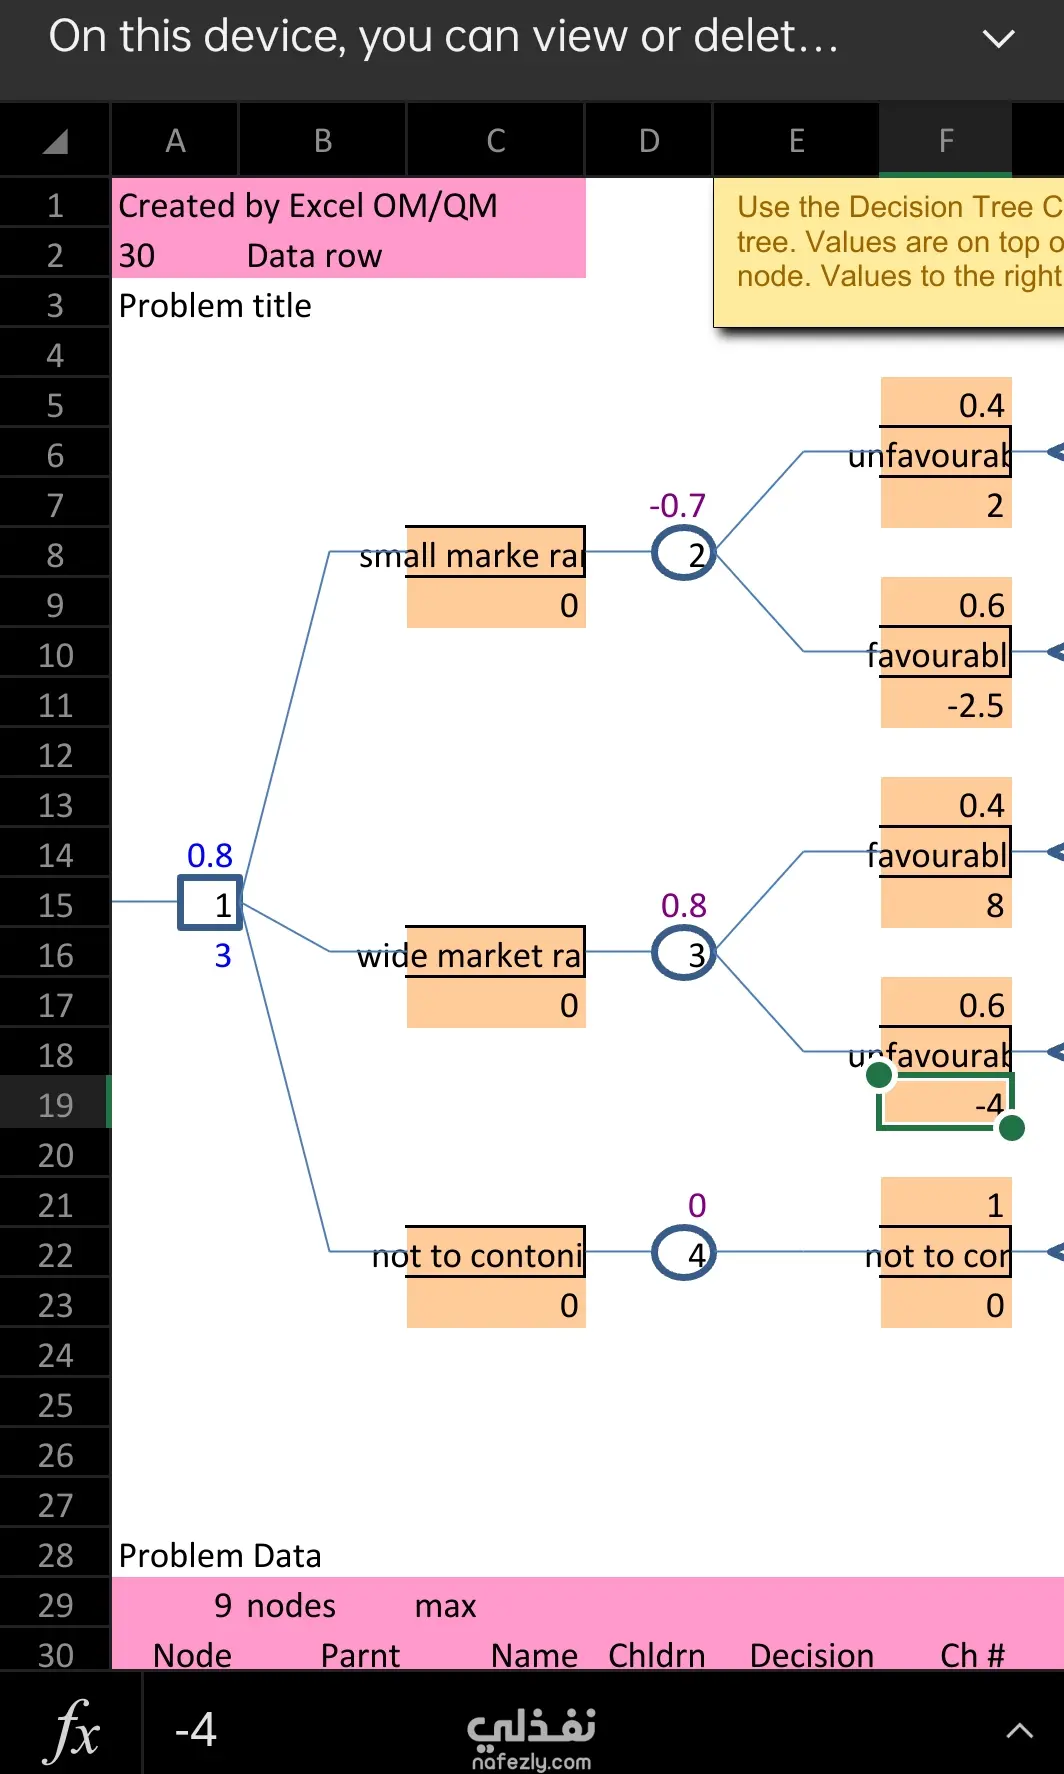The height and width of the screenshot is (1774, 1064).
Task: Select the payoff 2 cell in row 7
Action: (946, 504)
